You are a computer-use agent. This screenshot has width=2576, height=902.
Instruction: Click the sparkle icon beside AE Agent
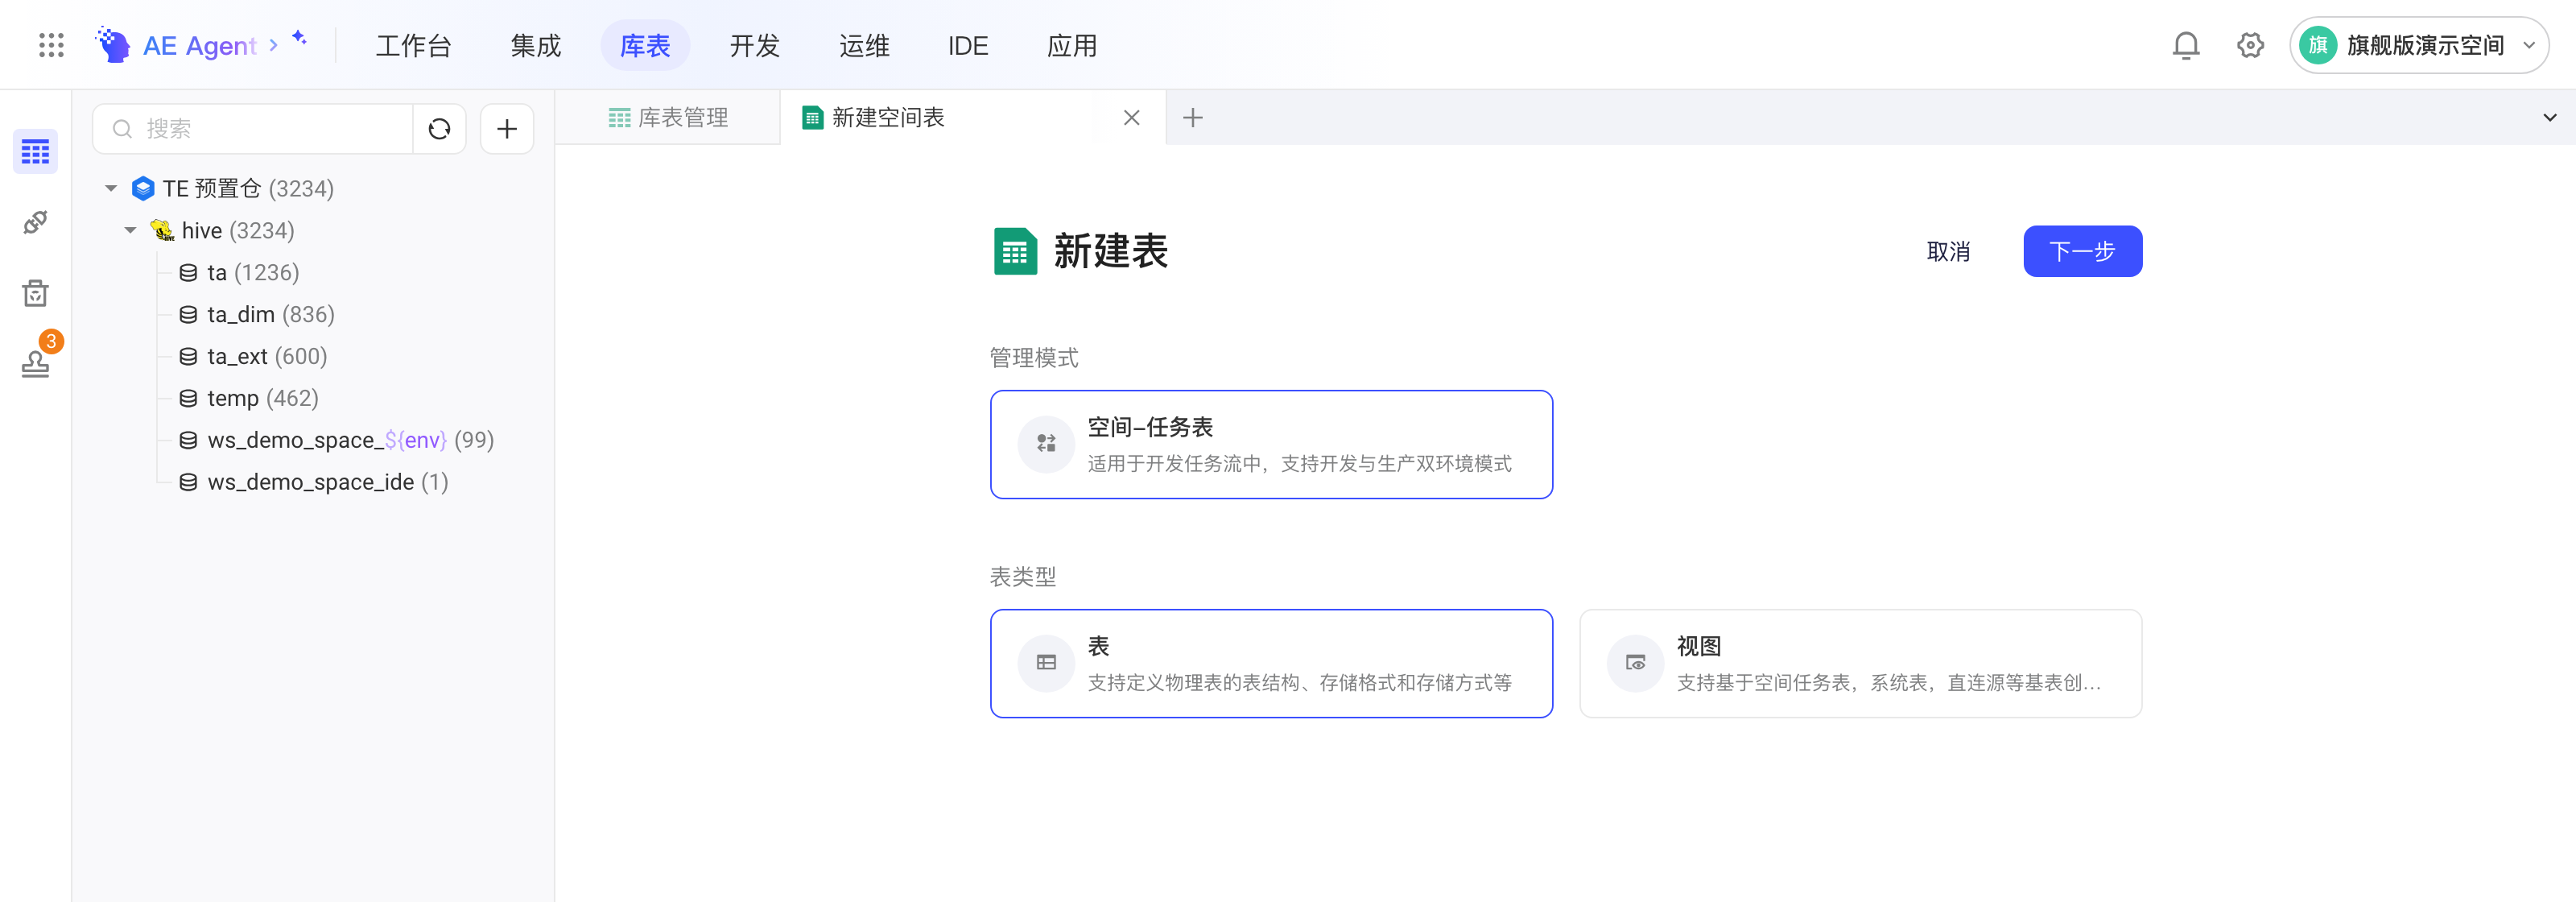pos(299,38)
